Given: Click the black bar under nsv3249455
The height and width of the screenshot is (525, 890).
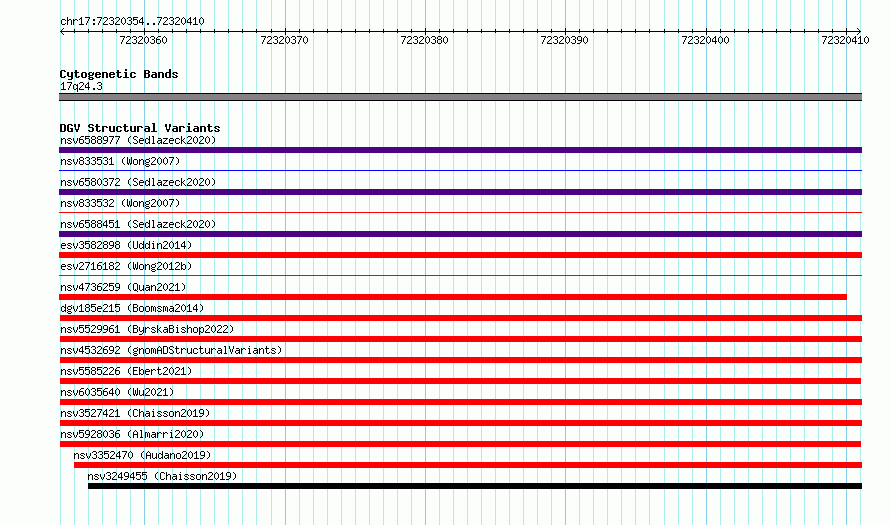Looking at the screenshot, I should click(x=475, y=486).
